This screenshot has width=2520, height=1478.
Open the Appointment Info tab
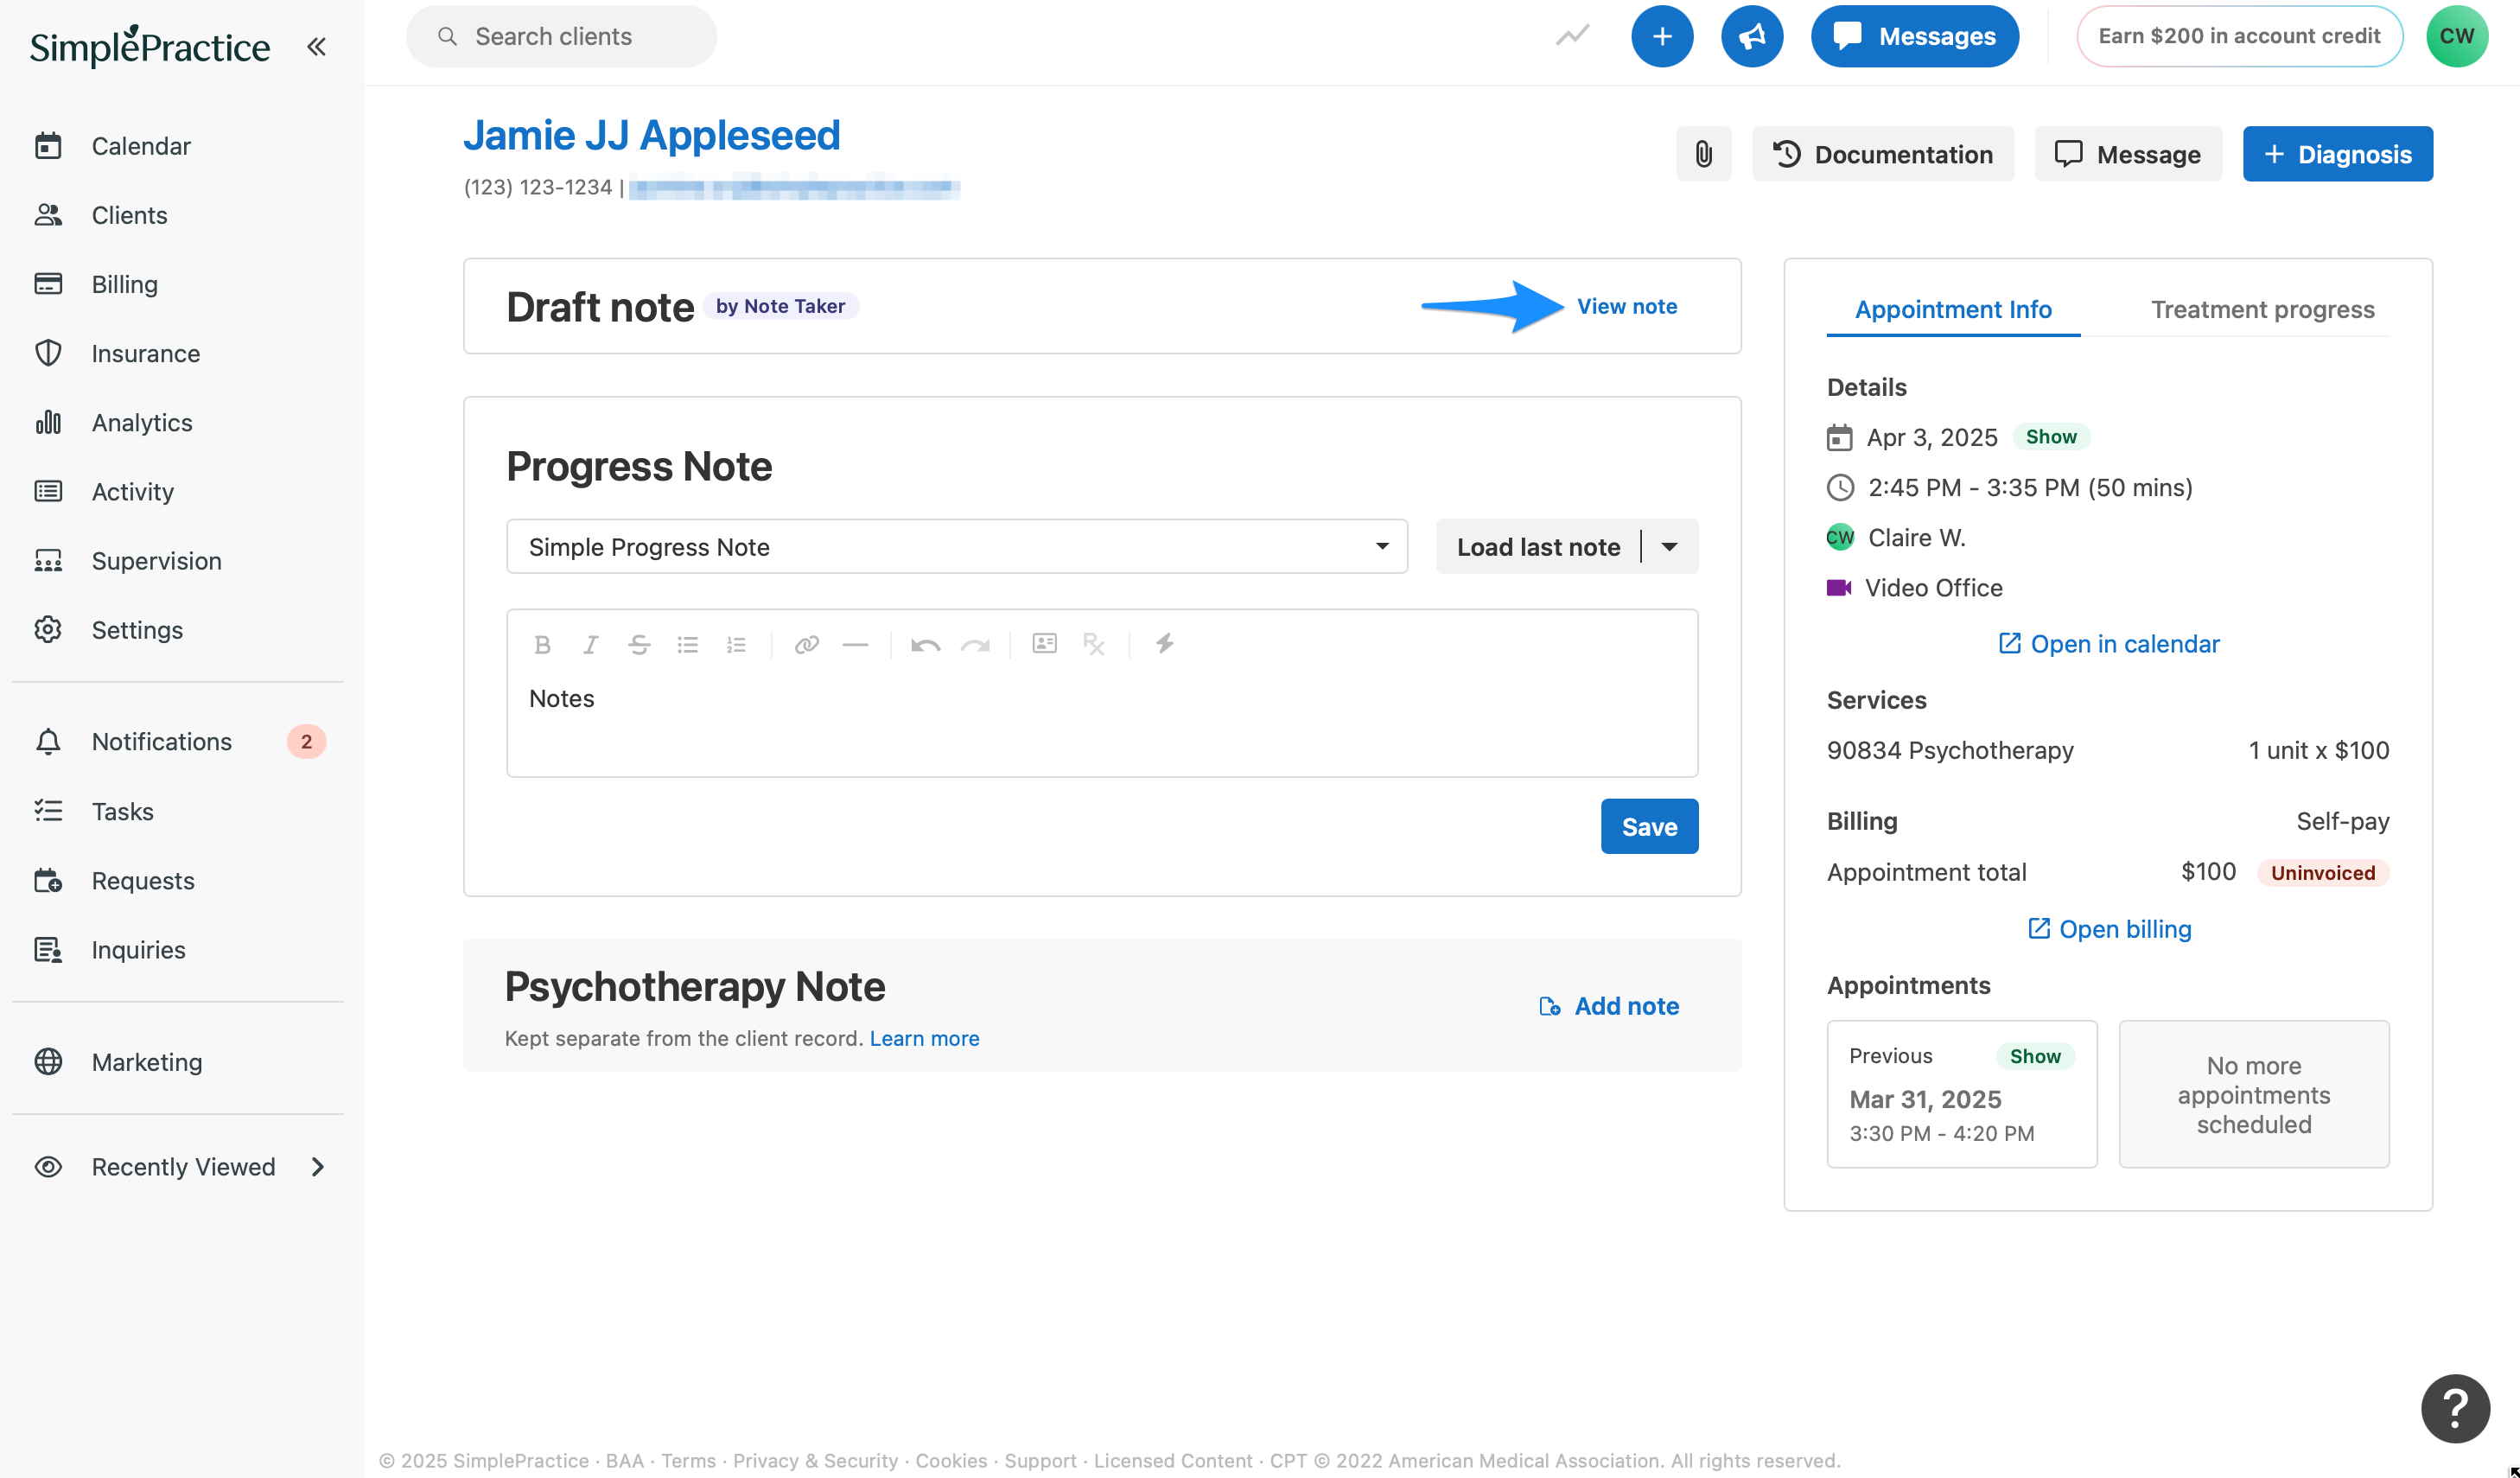click(x=1952, y=310)
